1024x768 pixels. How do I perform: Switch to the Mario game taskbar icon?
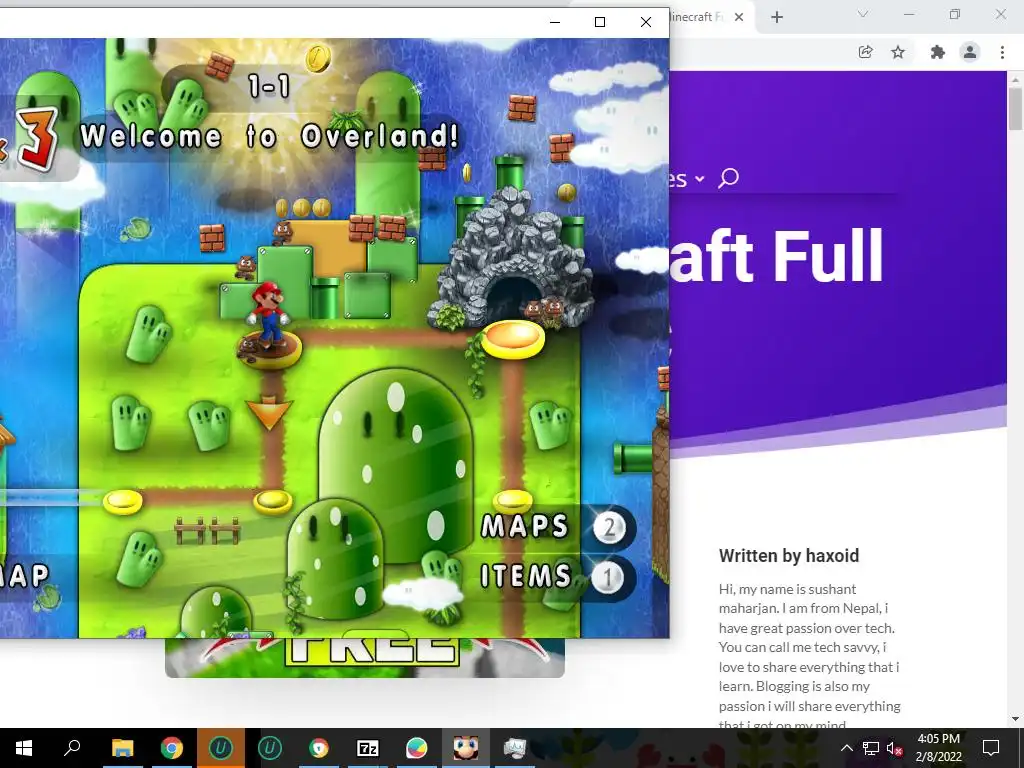466,748
